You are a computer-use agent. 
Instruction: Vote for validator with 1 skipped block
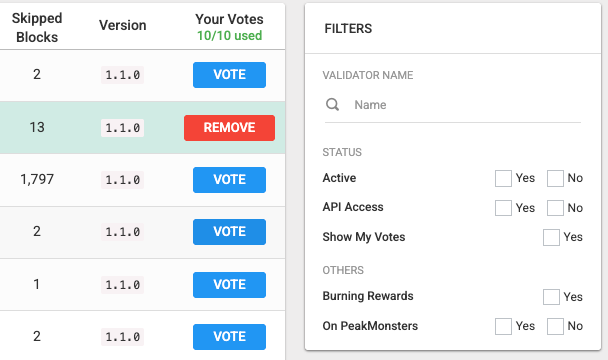[230, 285]
